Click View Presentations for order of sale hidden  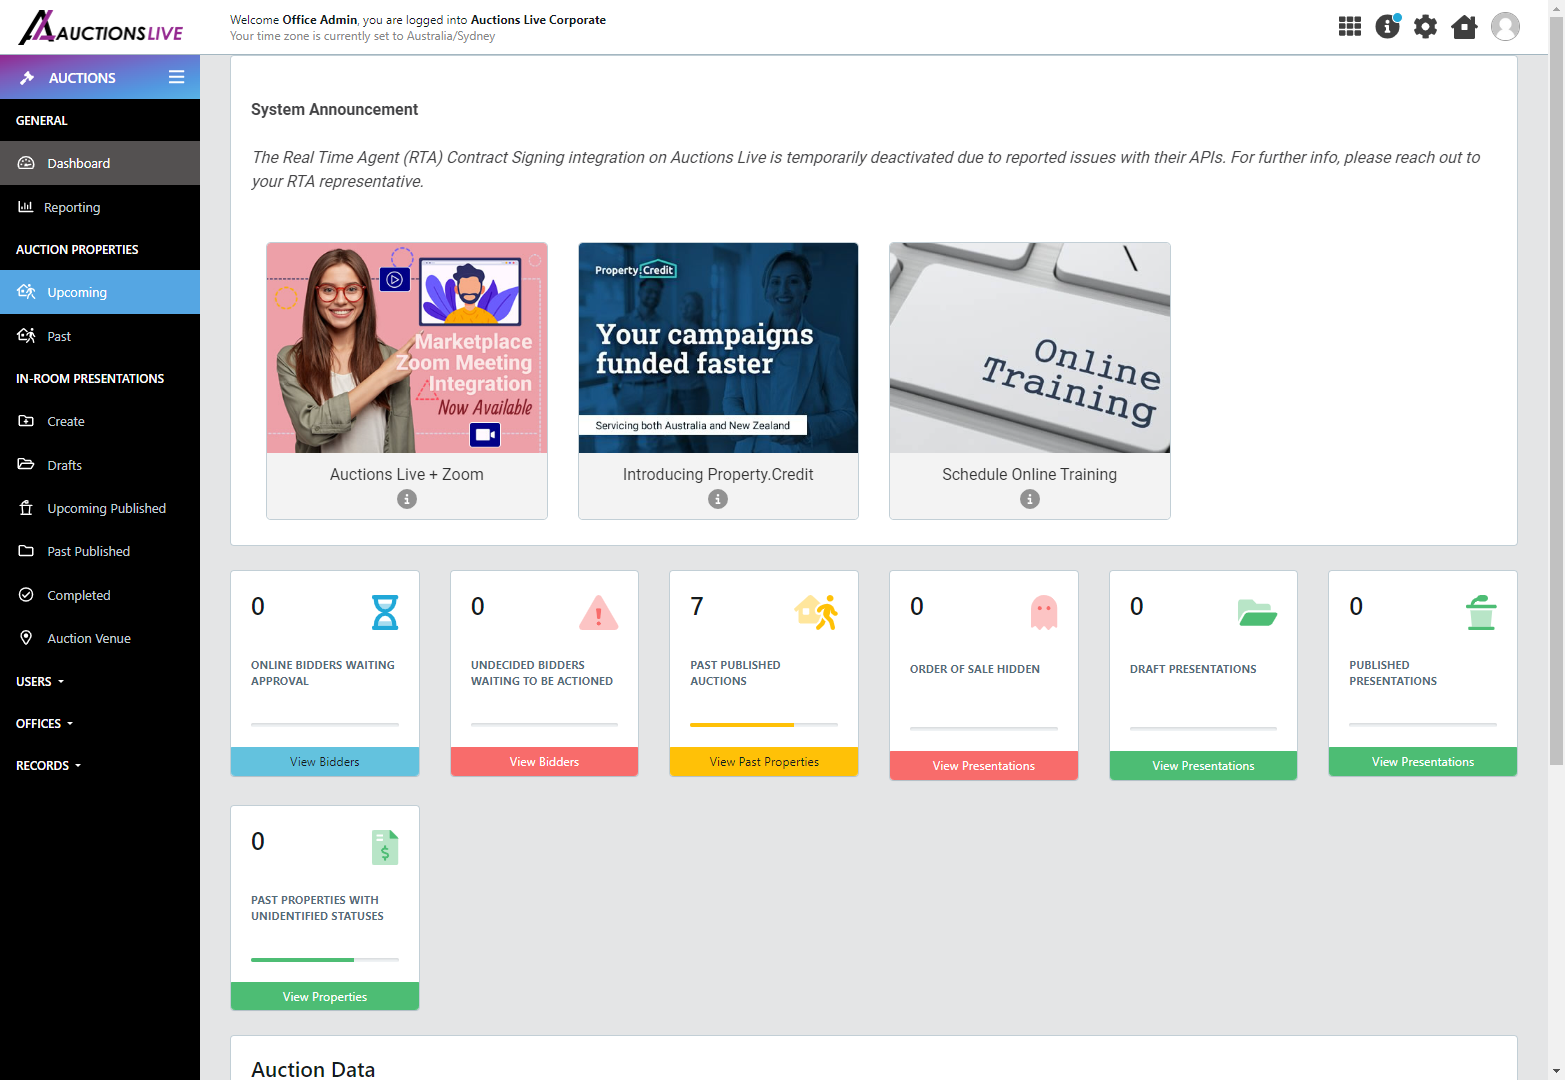(984, 766)
